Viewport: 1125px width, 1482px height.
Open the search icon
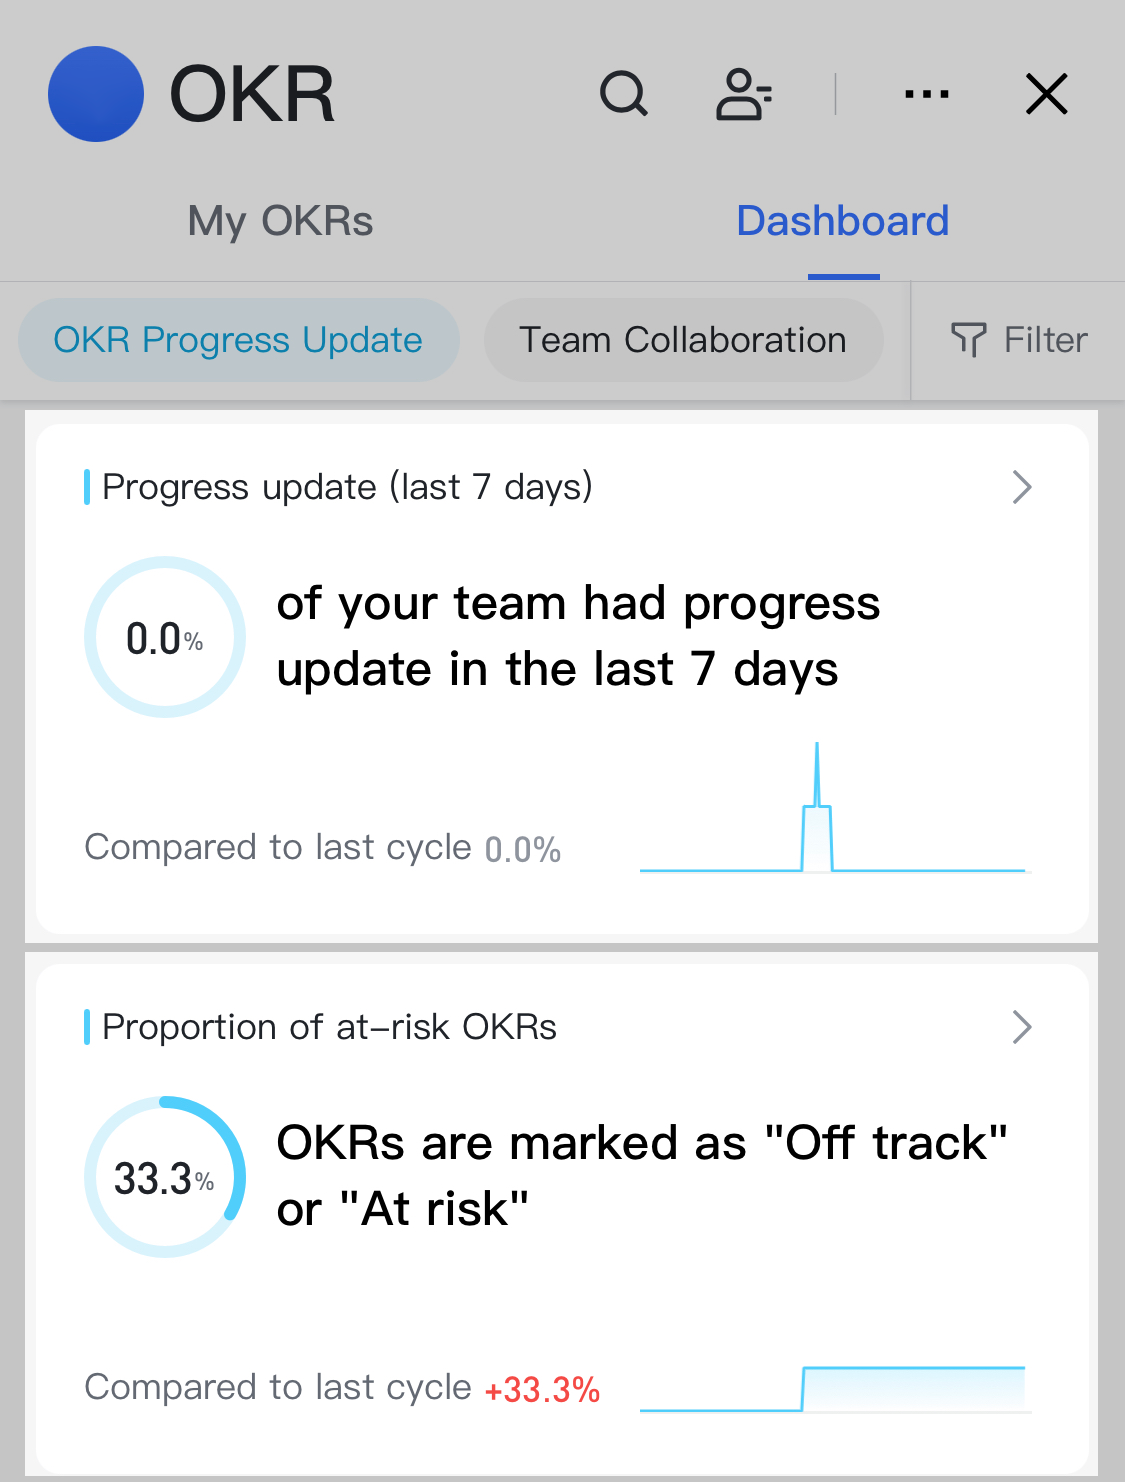623,93
